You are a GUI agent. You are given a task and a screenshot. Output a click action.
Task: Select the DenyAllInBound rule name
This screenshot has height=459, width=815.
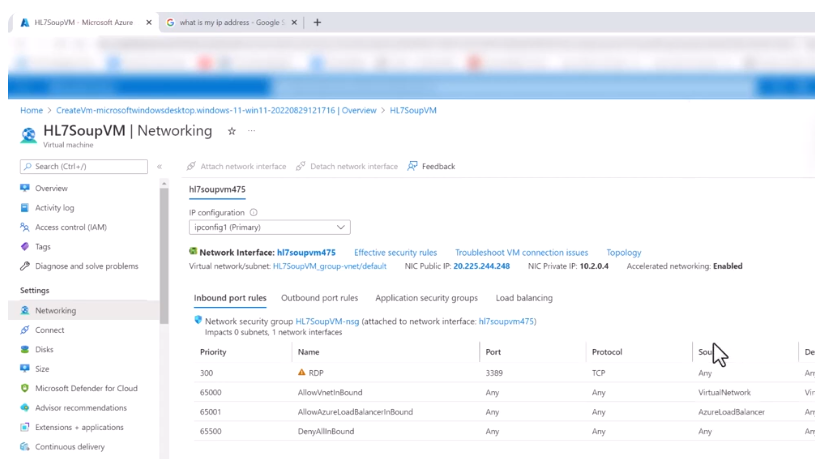pos(326,431)
